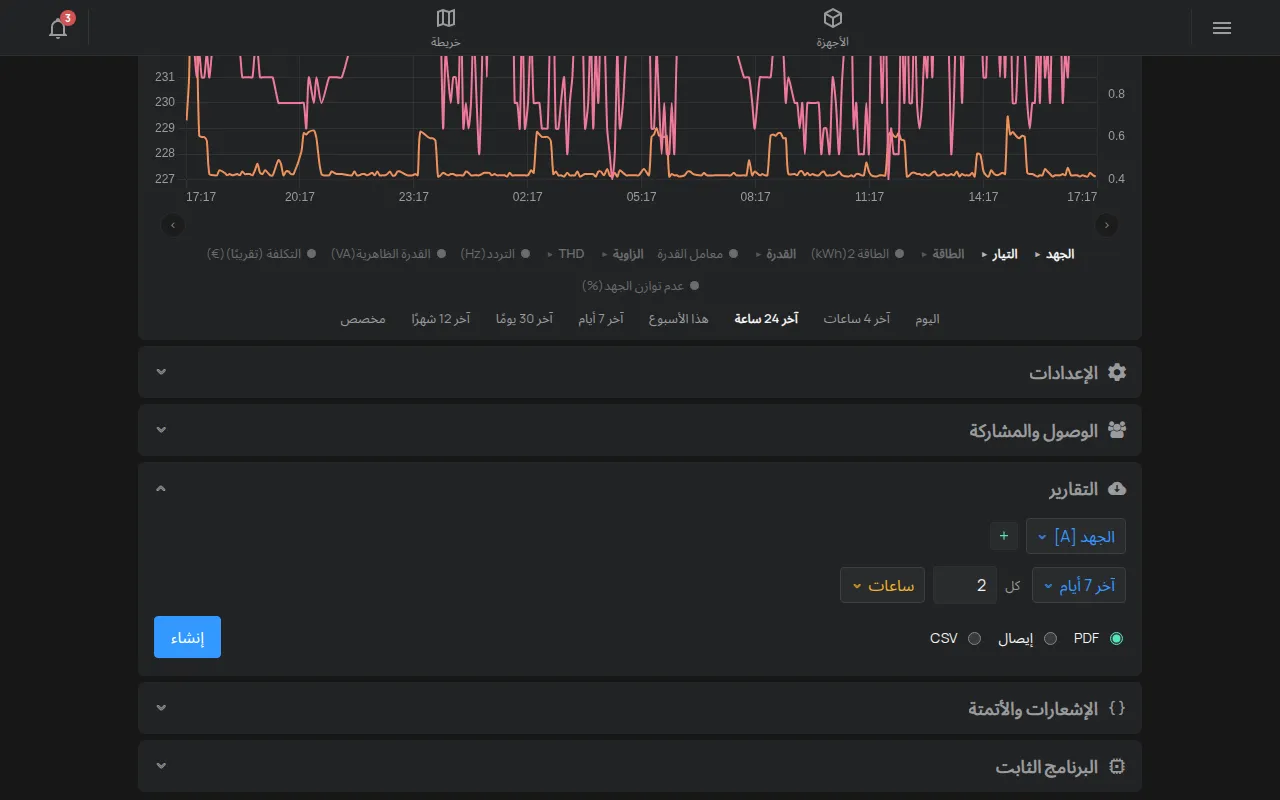Switch chart to آخر 4 ساعات
Image resolution: width=1280 pixels, height=800 pixels.
pyautogui.click(x=857, y=319)
